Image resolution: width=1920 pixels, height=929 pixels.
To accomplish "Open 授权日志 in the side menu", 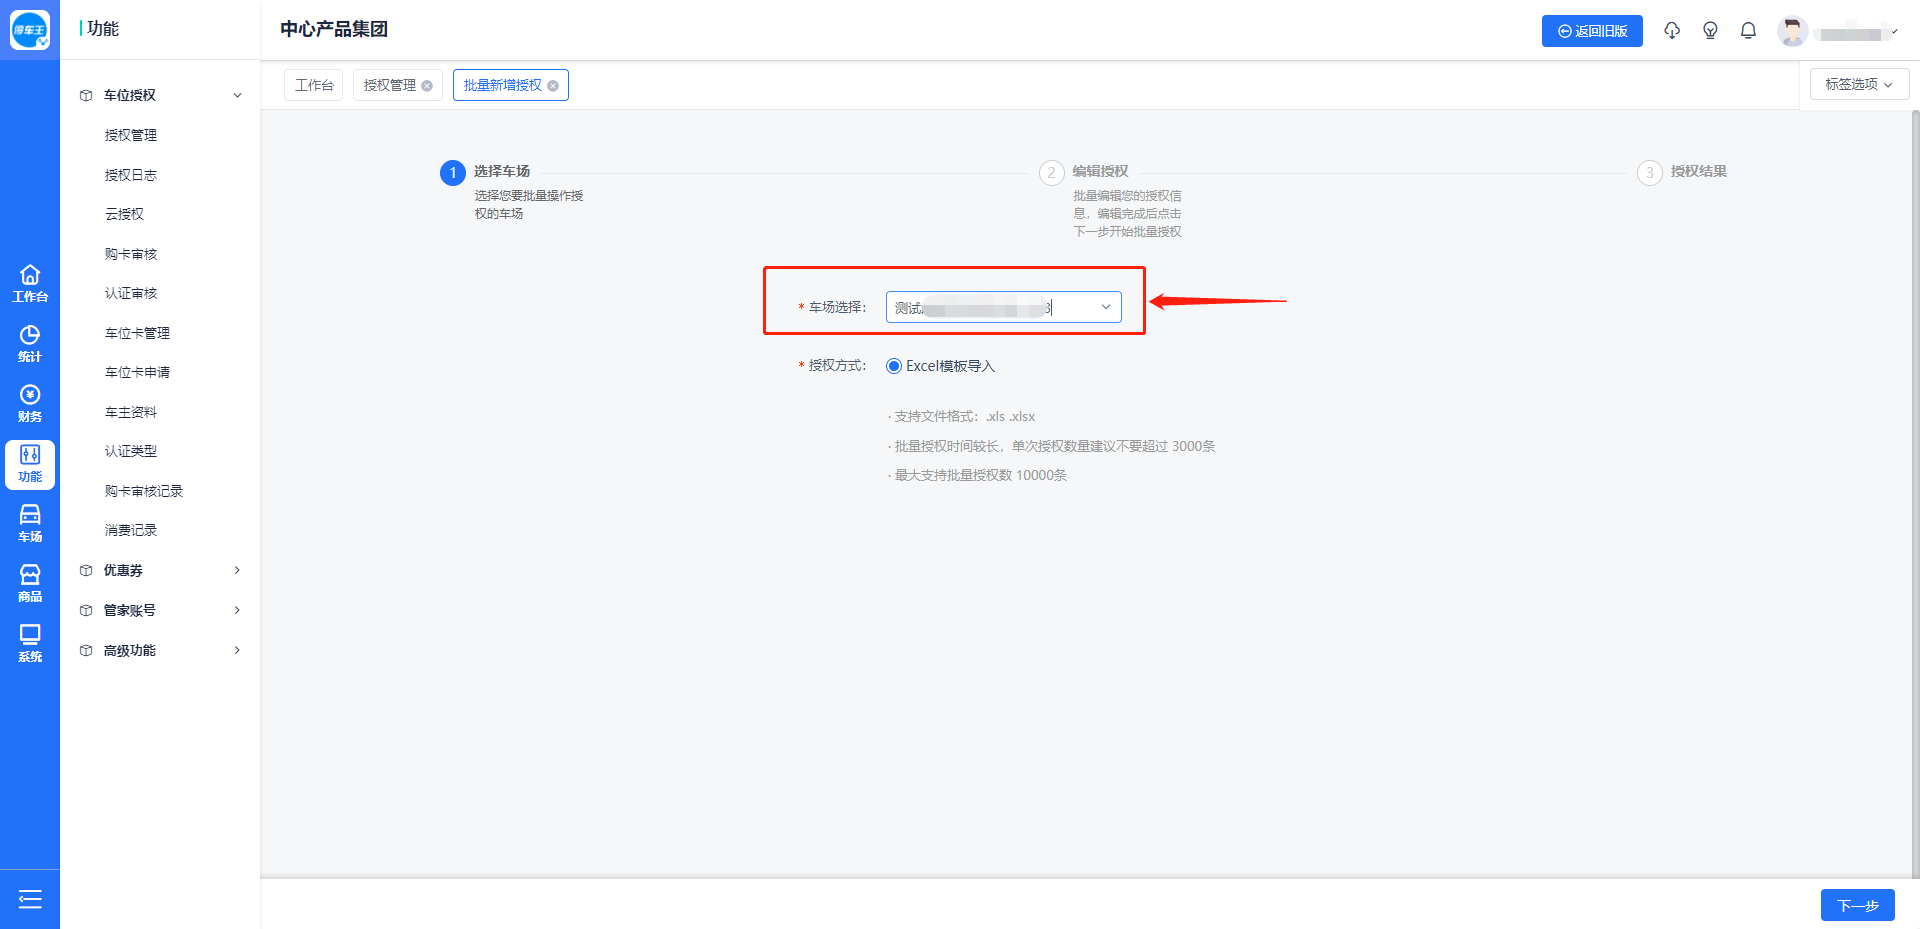I will 131,175.
